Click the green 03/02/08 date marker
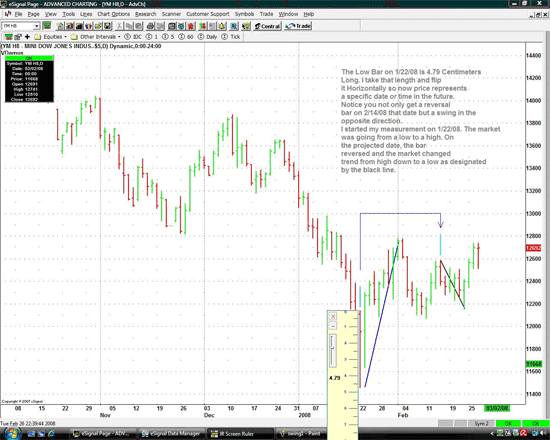Screen dimensions: 550x440 497,408
